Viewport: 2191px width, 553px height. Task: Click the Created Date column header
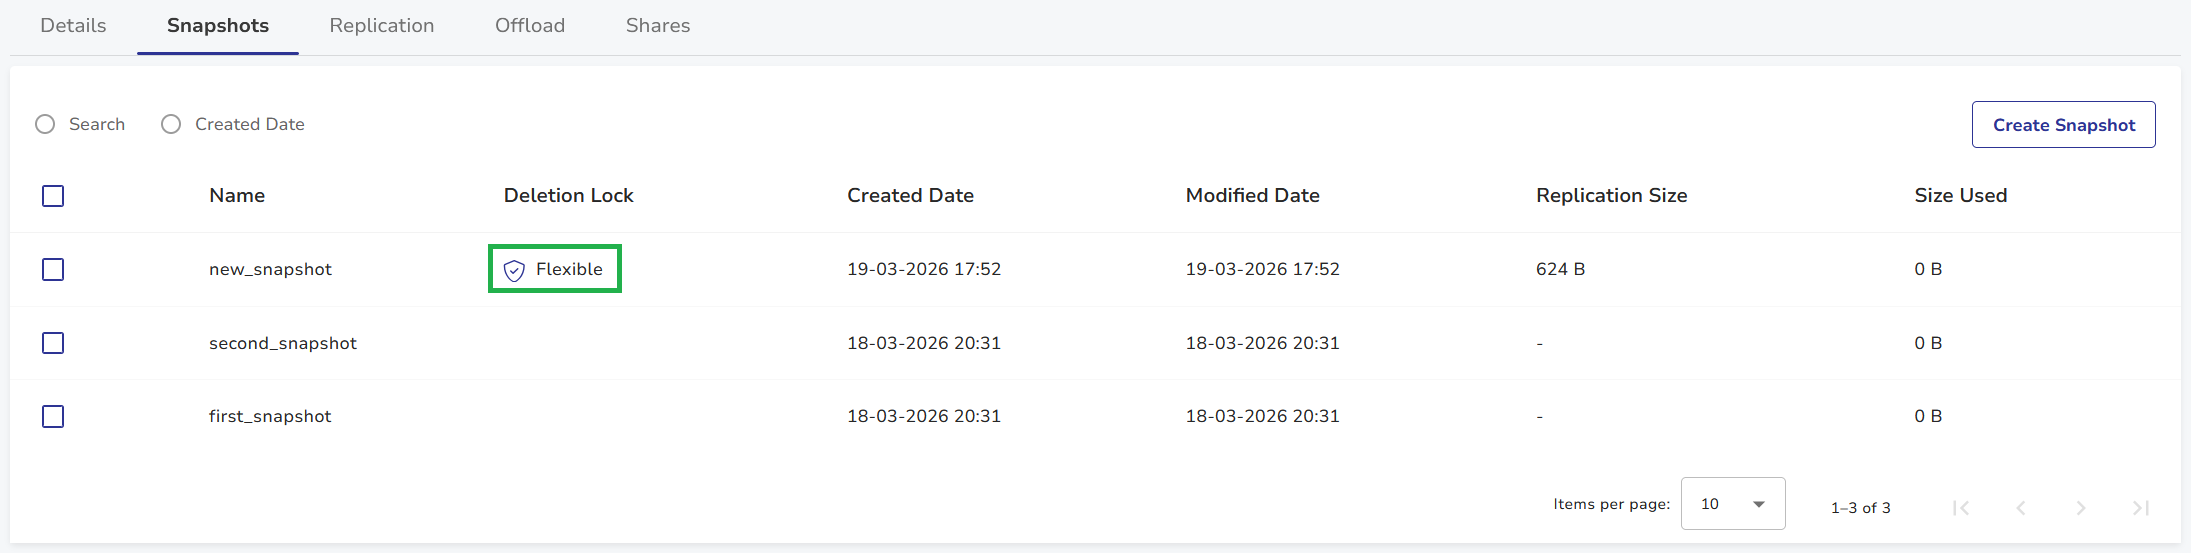[910, 196]
